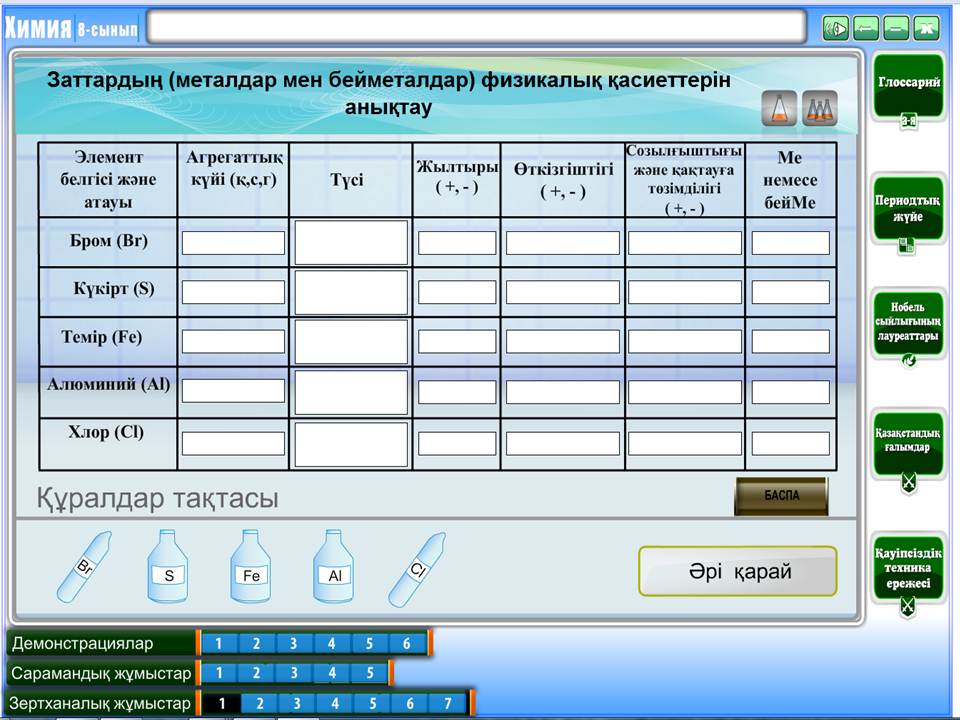The width and height of the screenshot is (960, 720).
Task: Click the БАСПА print button
Action: coord(781,496)
